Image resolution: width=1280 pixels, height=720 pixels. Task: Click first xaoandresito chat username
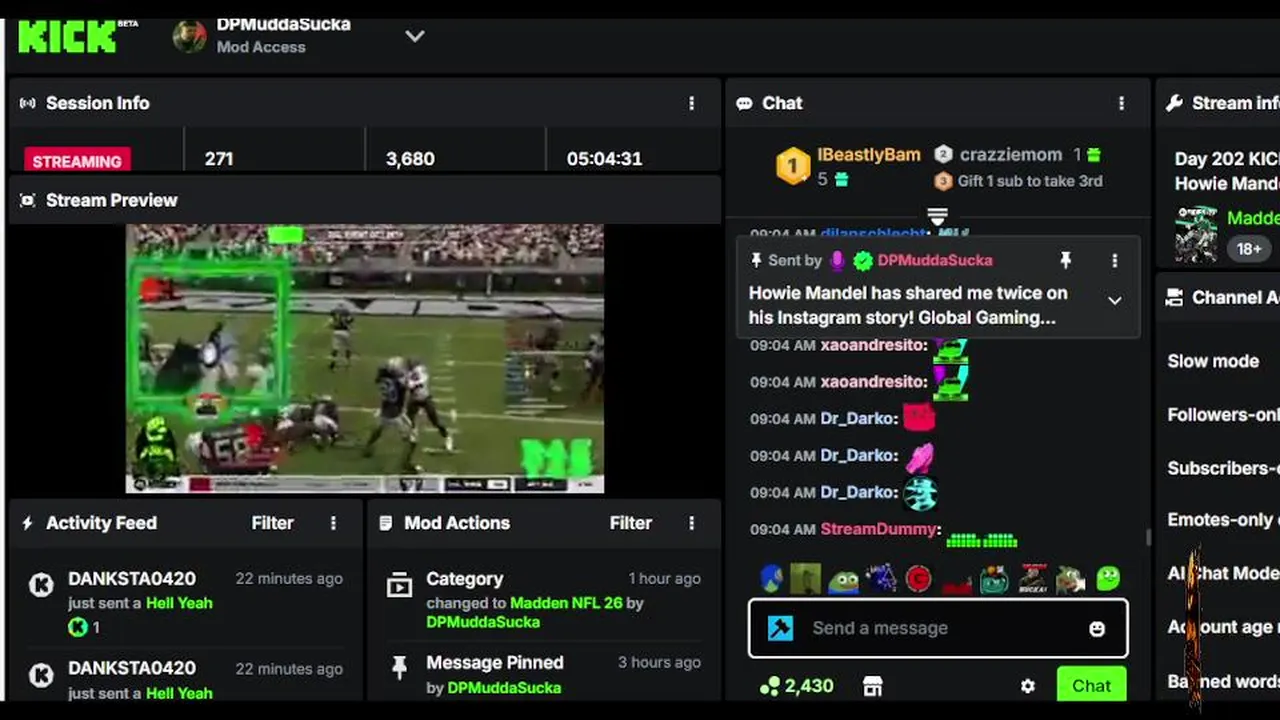click(x=873, y=345)
